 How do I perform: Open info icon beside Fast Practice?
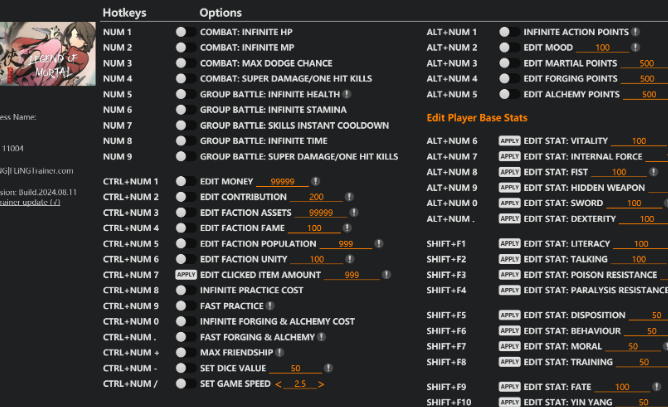tap(270, 306)
